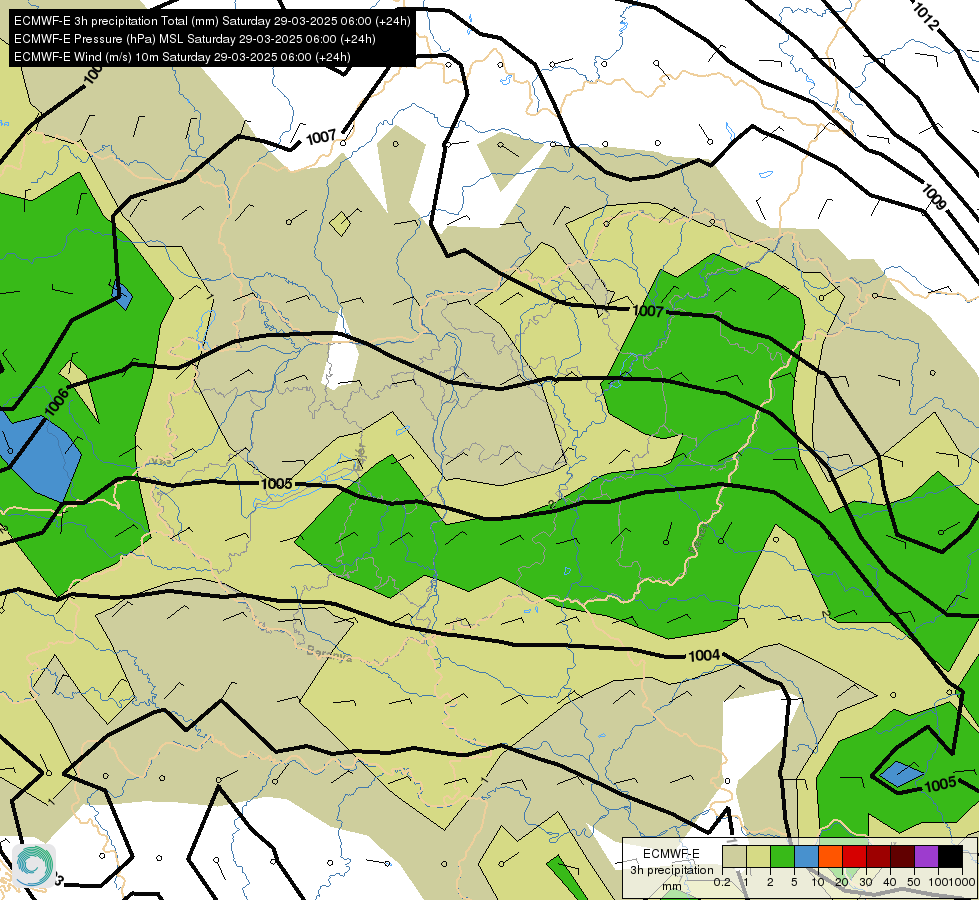Click the 1005 label beside small blue patch
979x900 pixels.
tap(940, 784)
